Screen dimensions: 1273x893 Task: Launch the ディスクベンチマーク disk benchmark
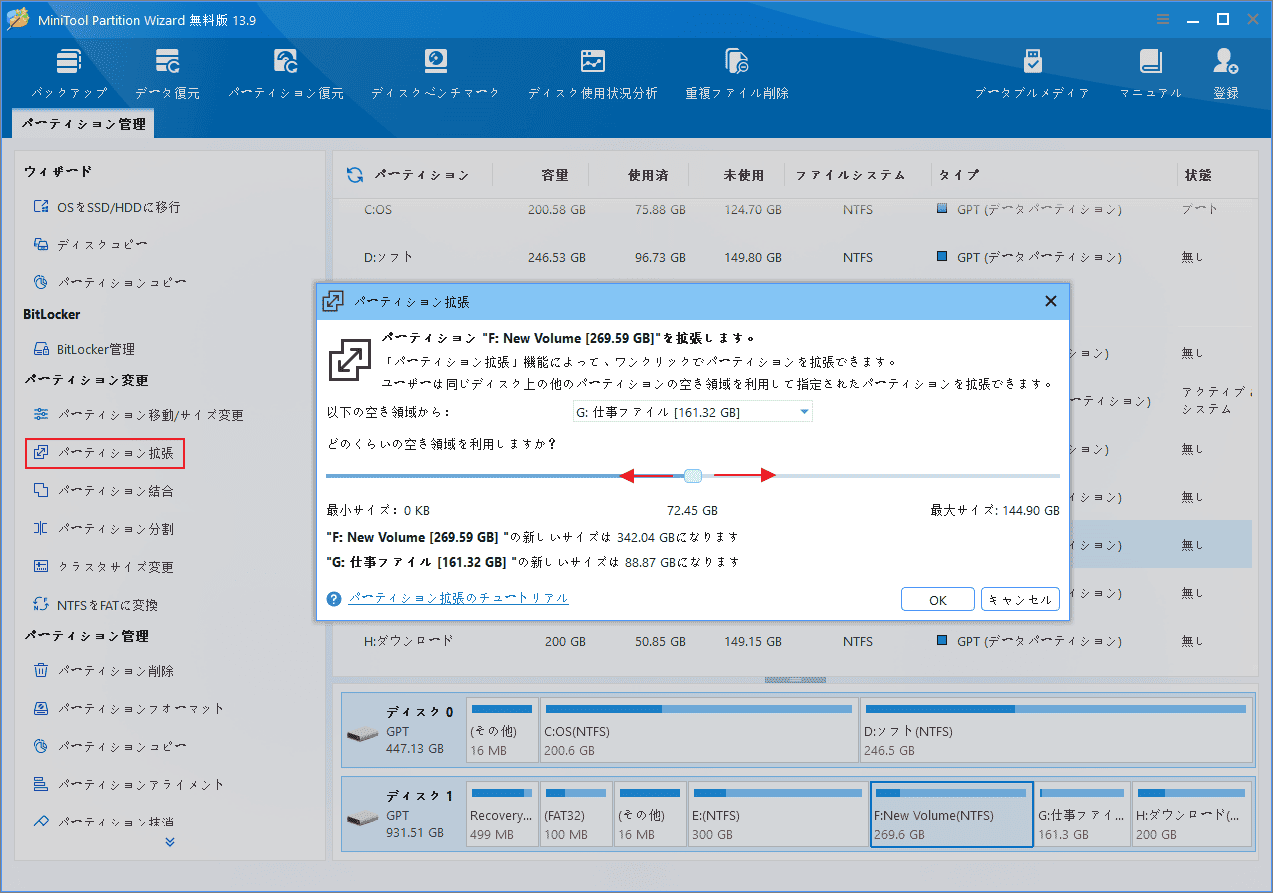coord(435,74)
